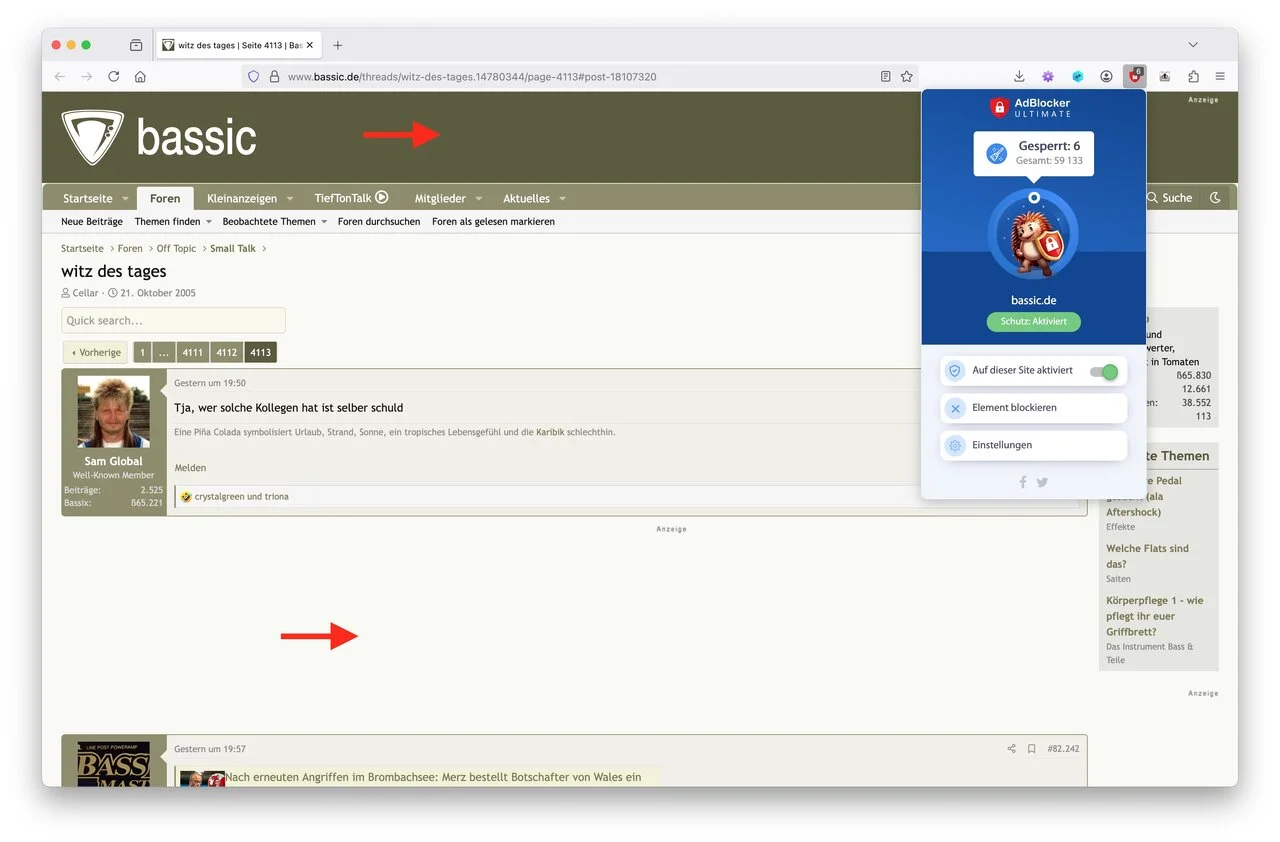Viewport: 1280px width, 842px height.
Task: Click the AdBlocker Ultimate extension toolbar icon
Action: click(1134, 76)
